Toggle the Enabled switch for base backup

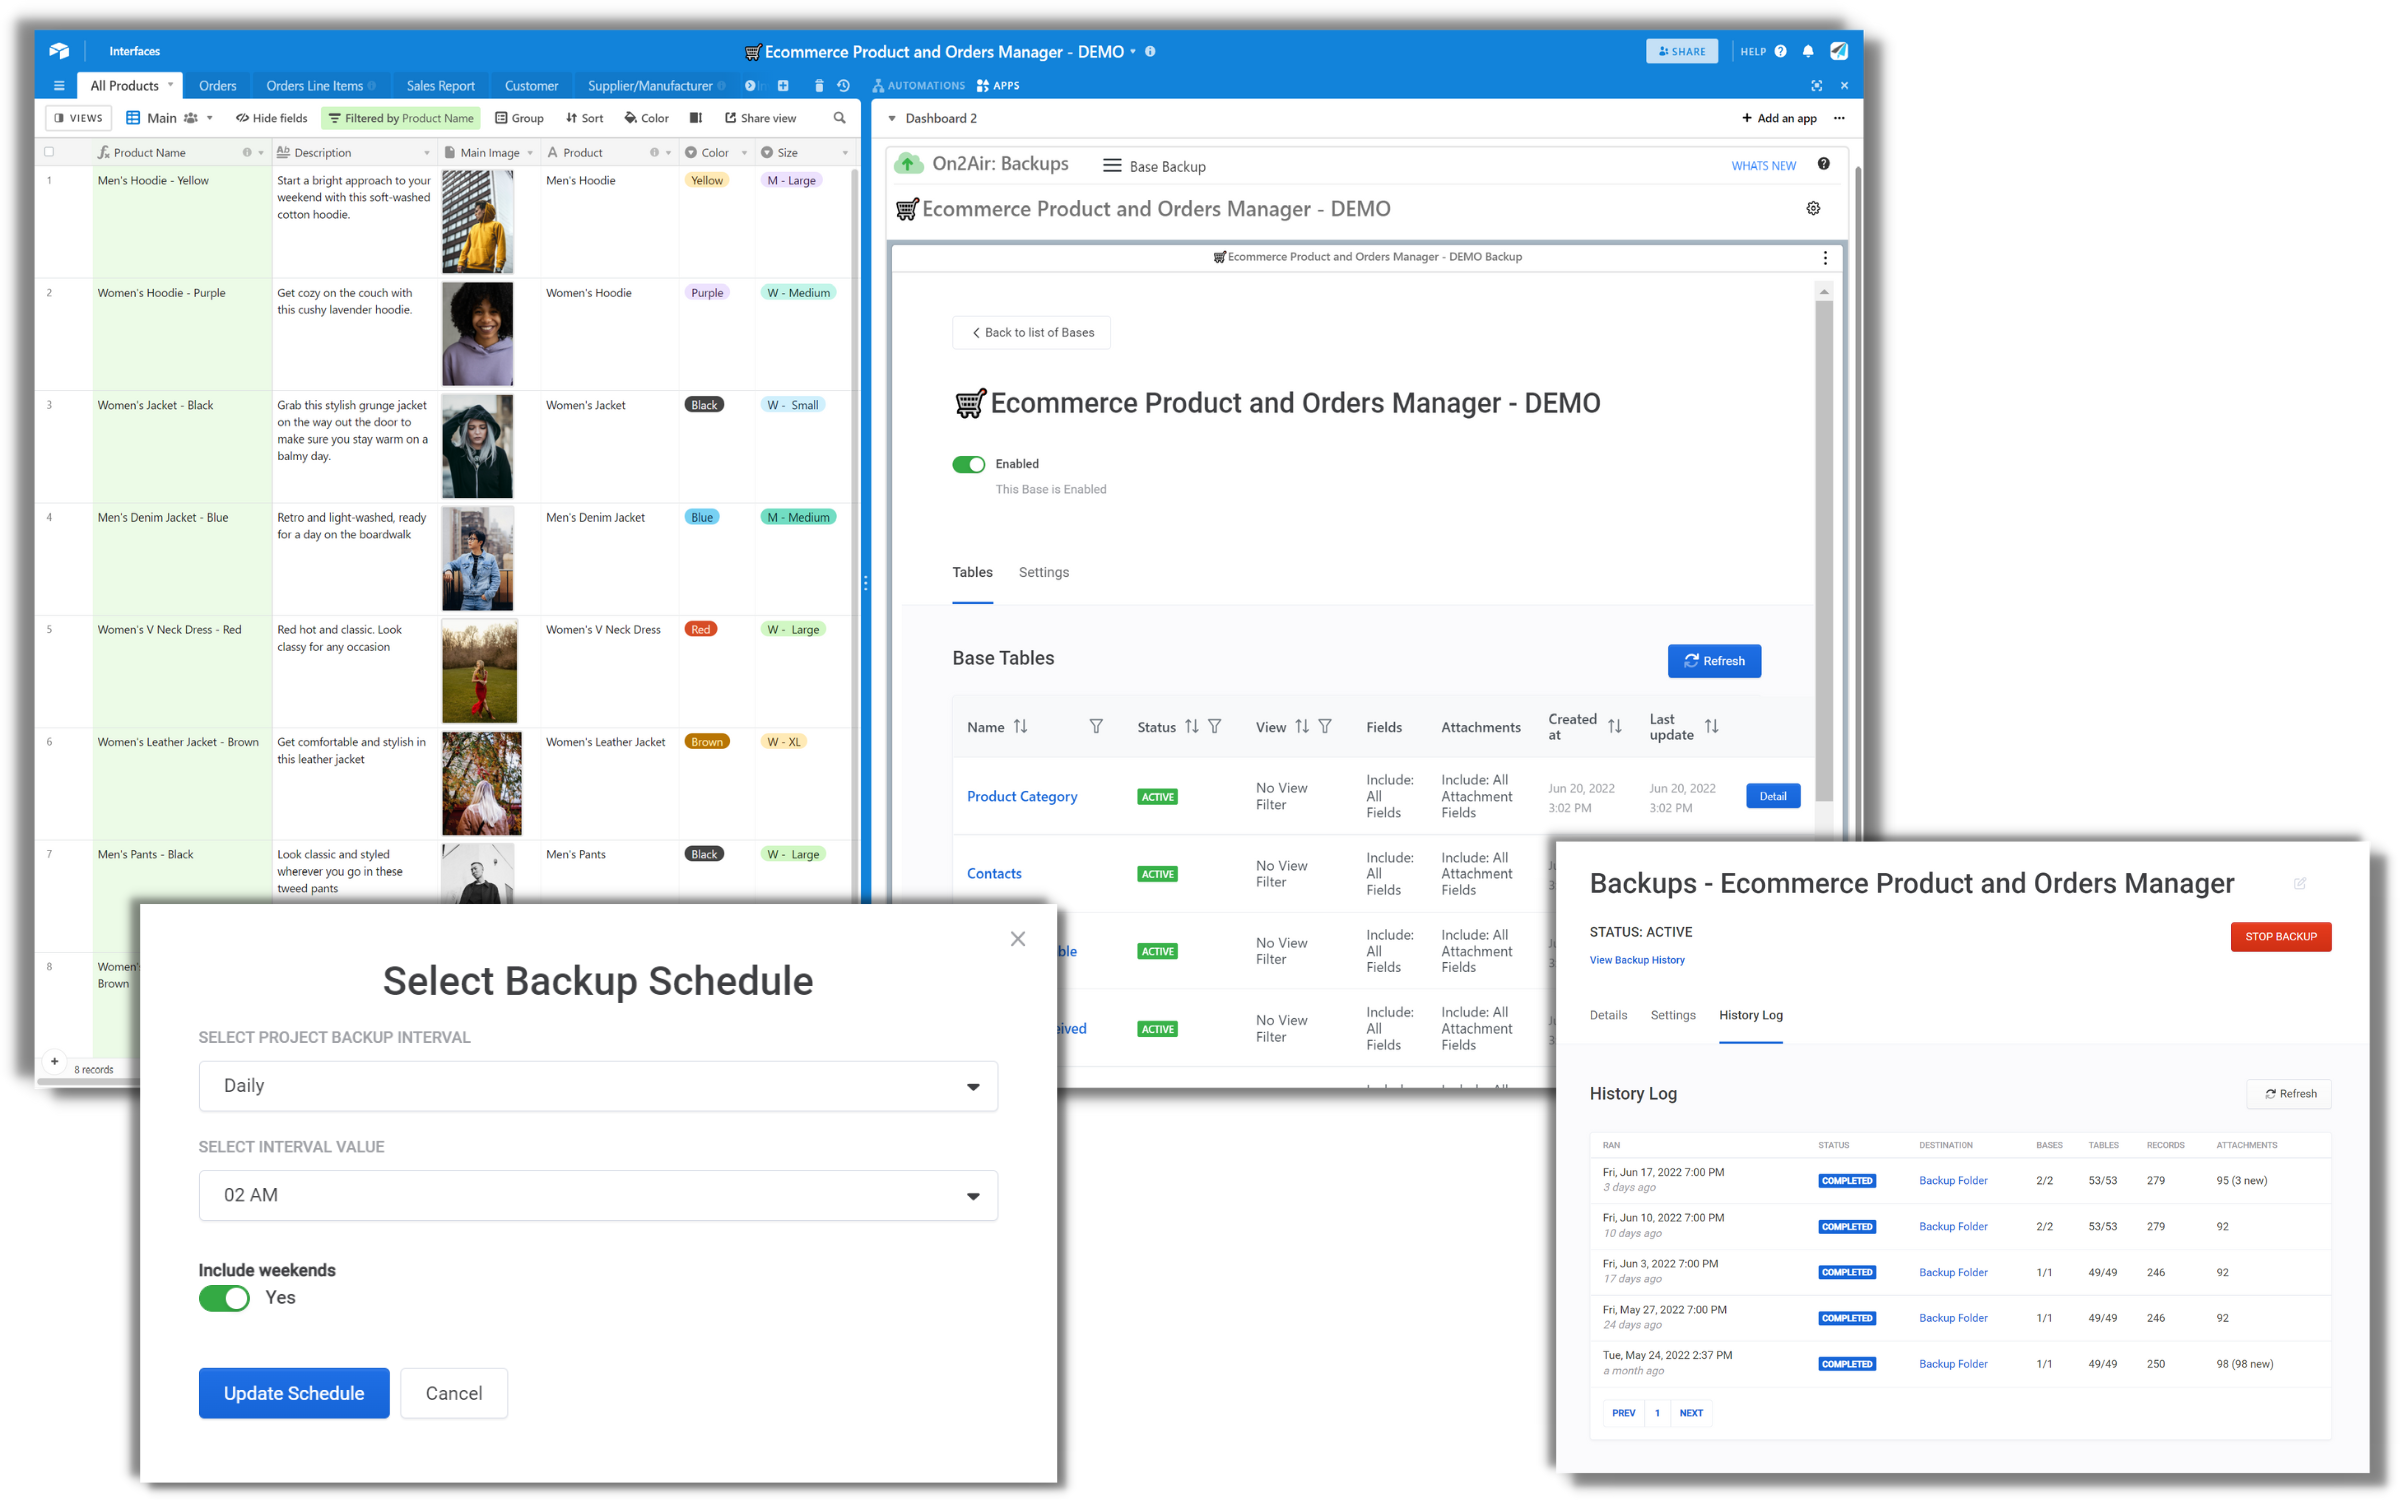966,463
